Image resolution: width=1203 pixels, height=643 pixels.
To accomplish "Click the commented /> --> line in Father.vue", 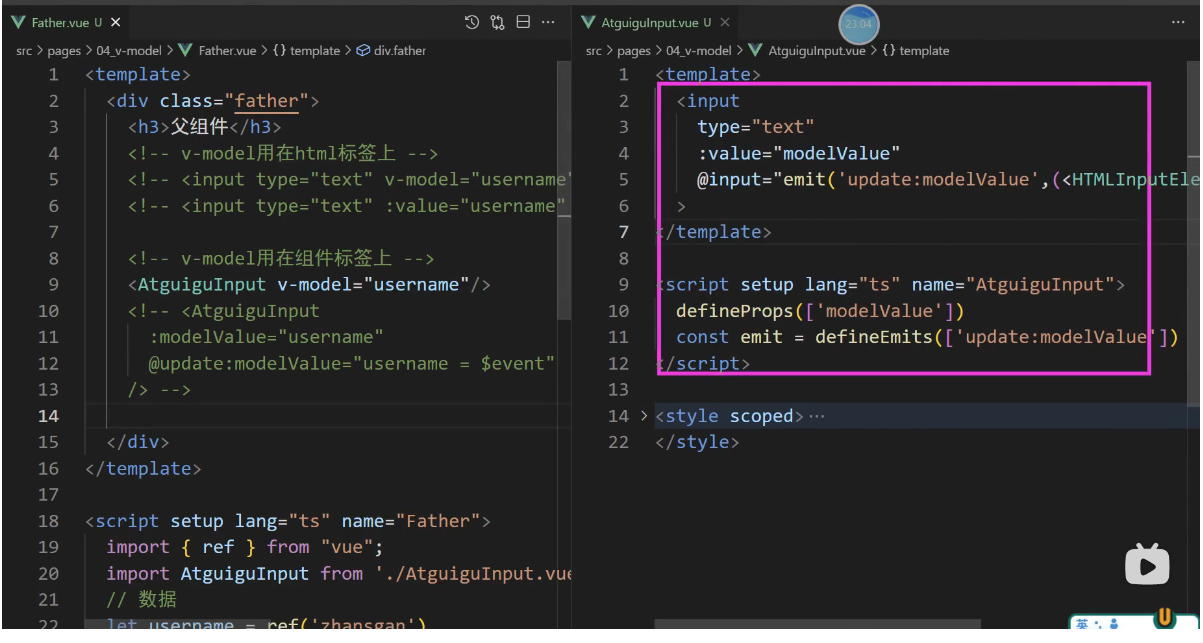I will [159, 390].
